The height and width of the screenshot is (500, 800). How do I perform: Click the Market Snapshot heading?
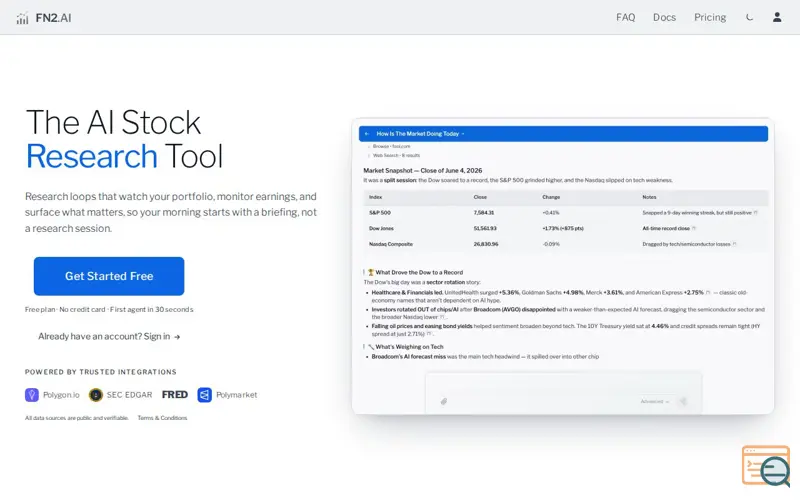click(422, 170)
